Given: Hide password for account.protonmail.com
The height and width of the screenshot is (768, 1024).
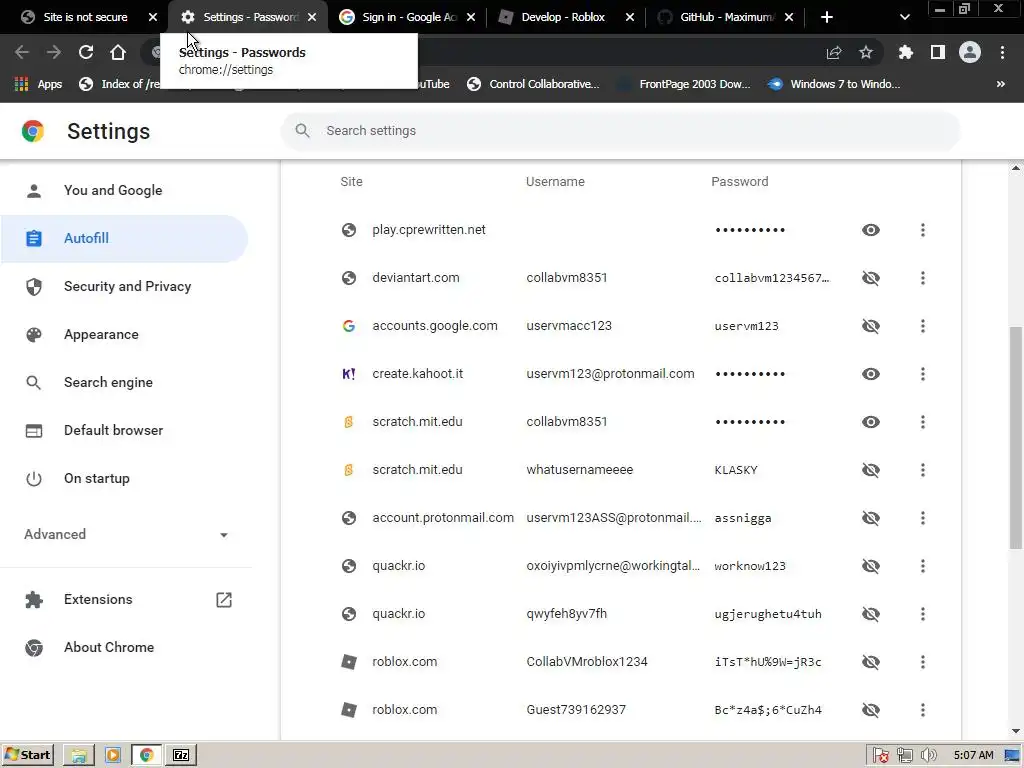Looking at the screenshot, I should pos(871,518).
